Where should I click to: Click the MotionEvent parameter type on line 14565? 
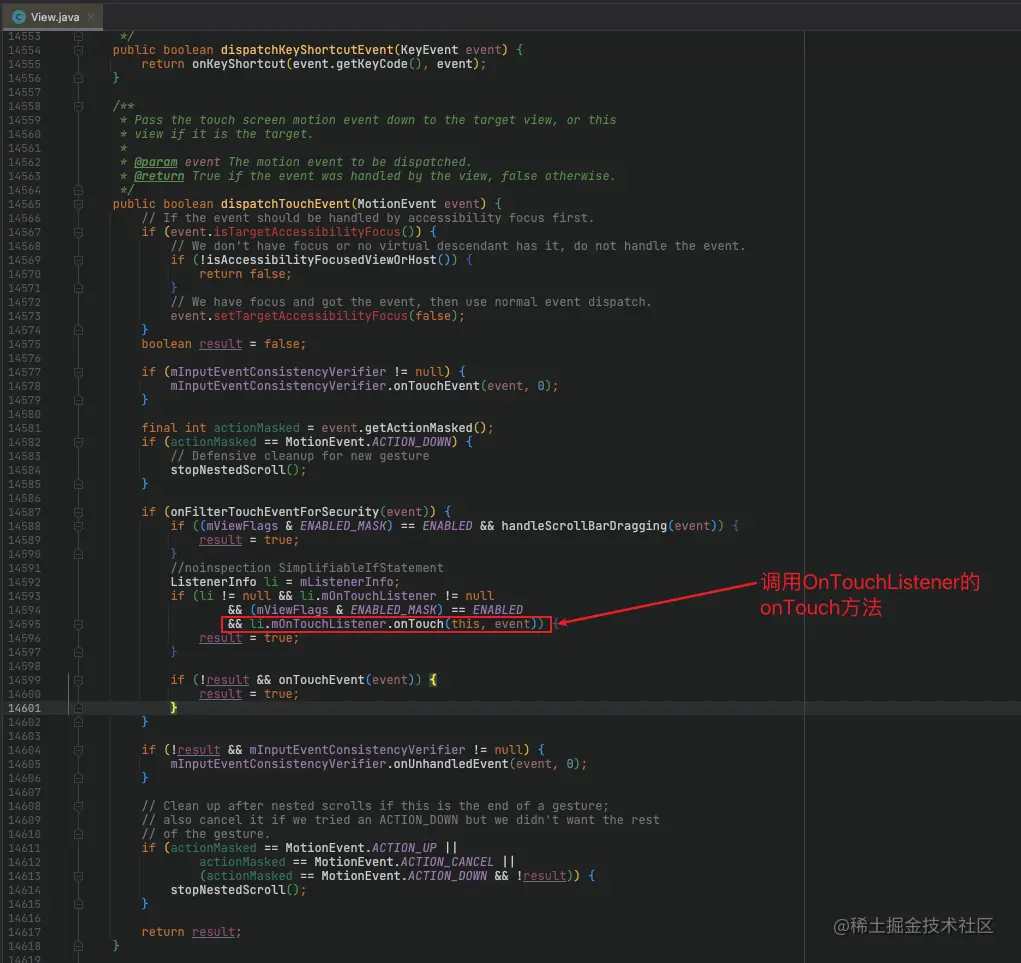[x=397, y=204]
